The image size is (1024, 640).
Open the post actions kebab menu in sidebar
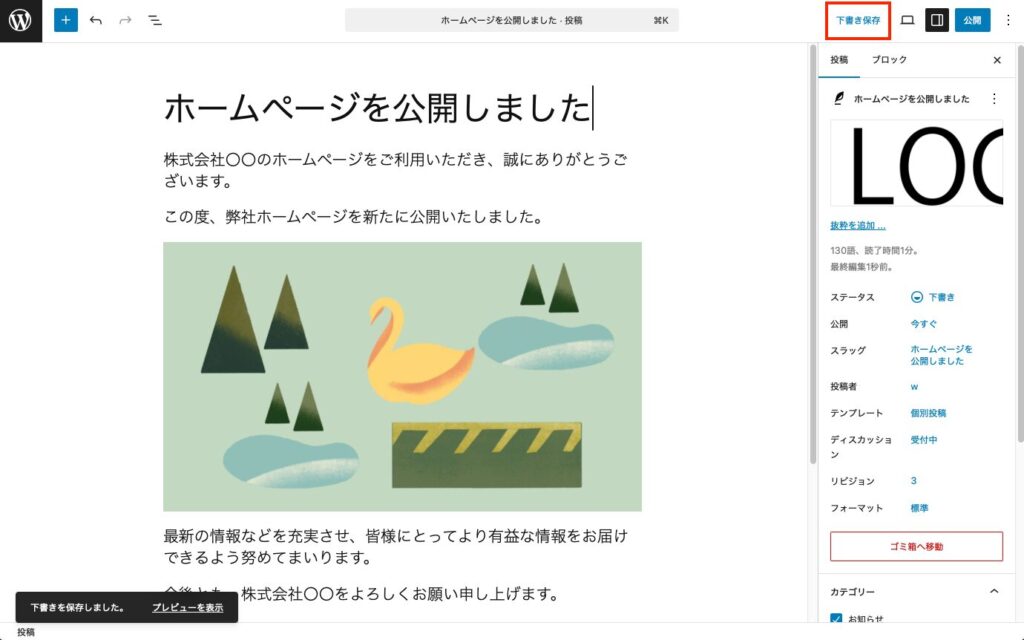coord(996,99)
